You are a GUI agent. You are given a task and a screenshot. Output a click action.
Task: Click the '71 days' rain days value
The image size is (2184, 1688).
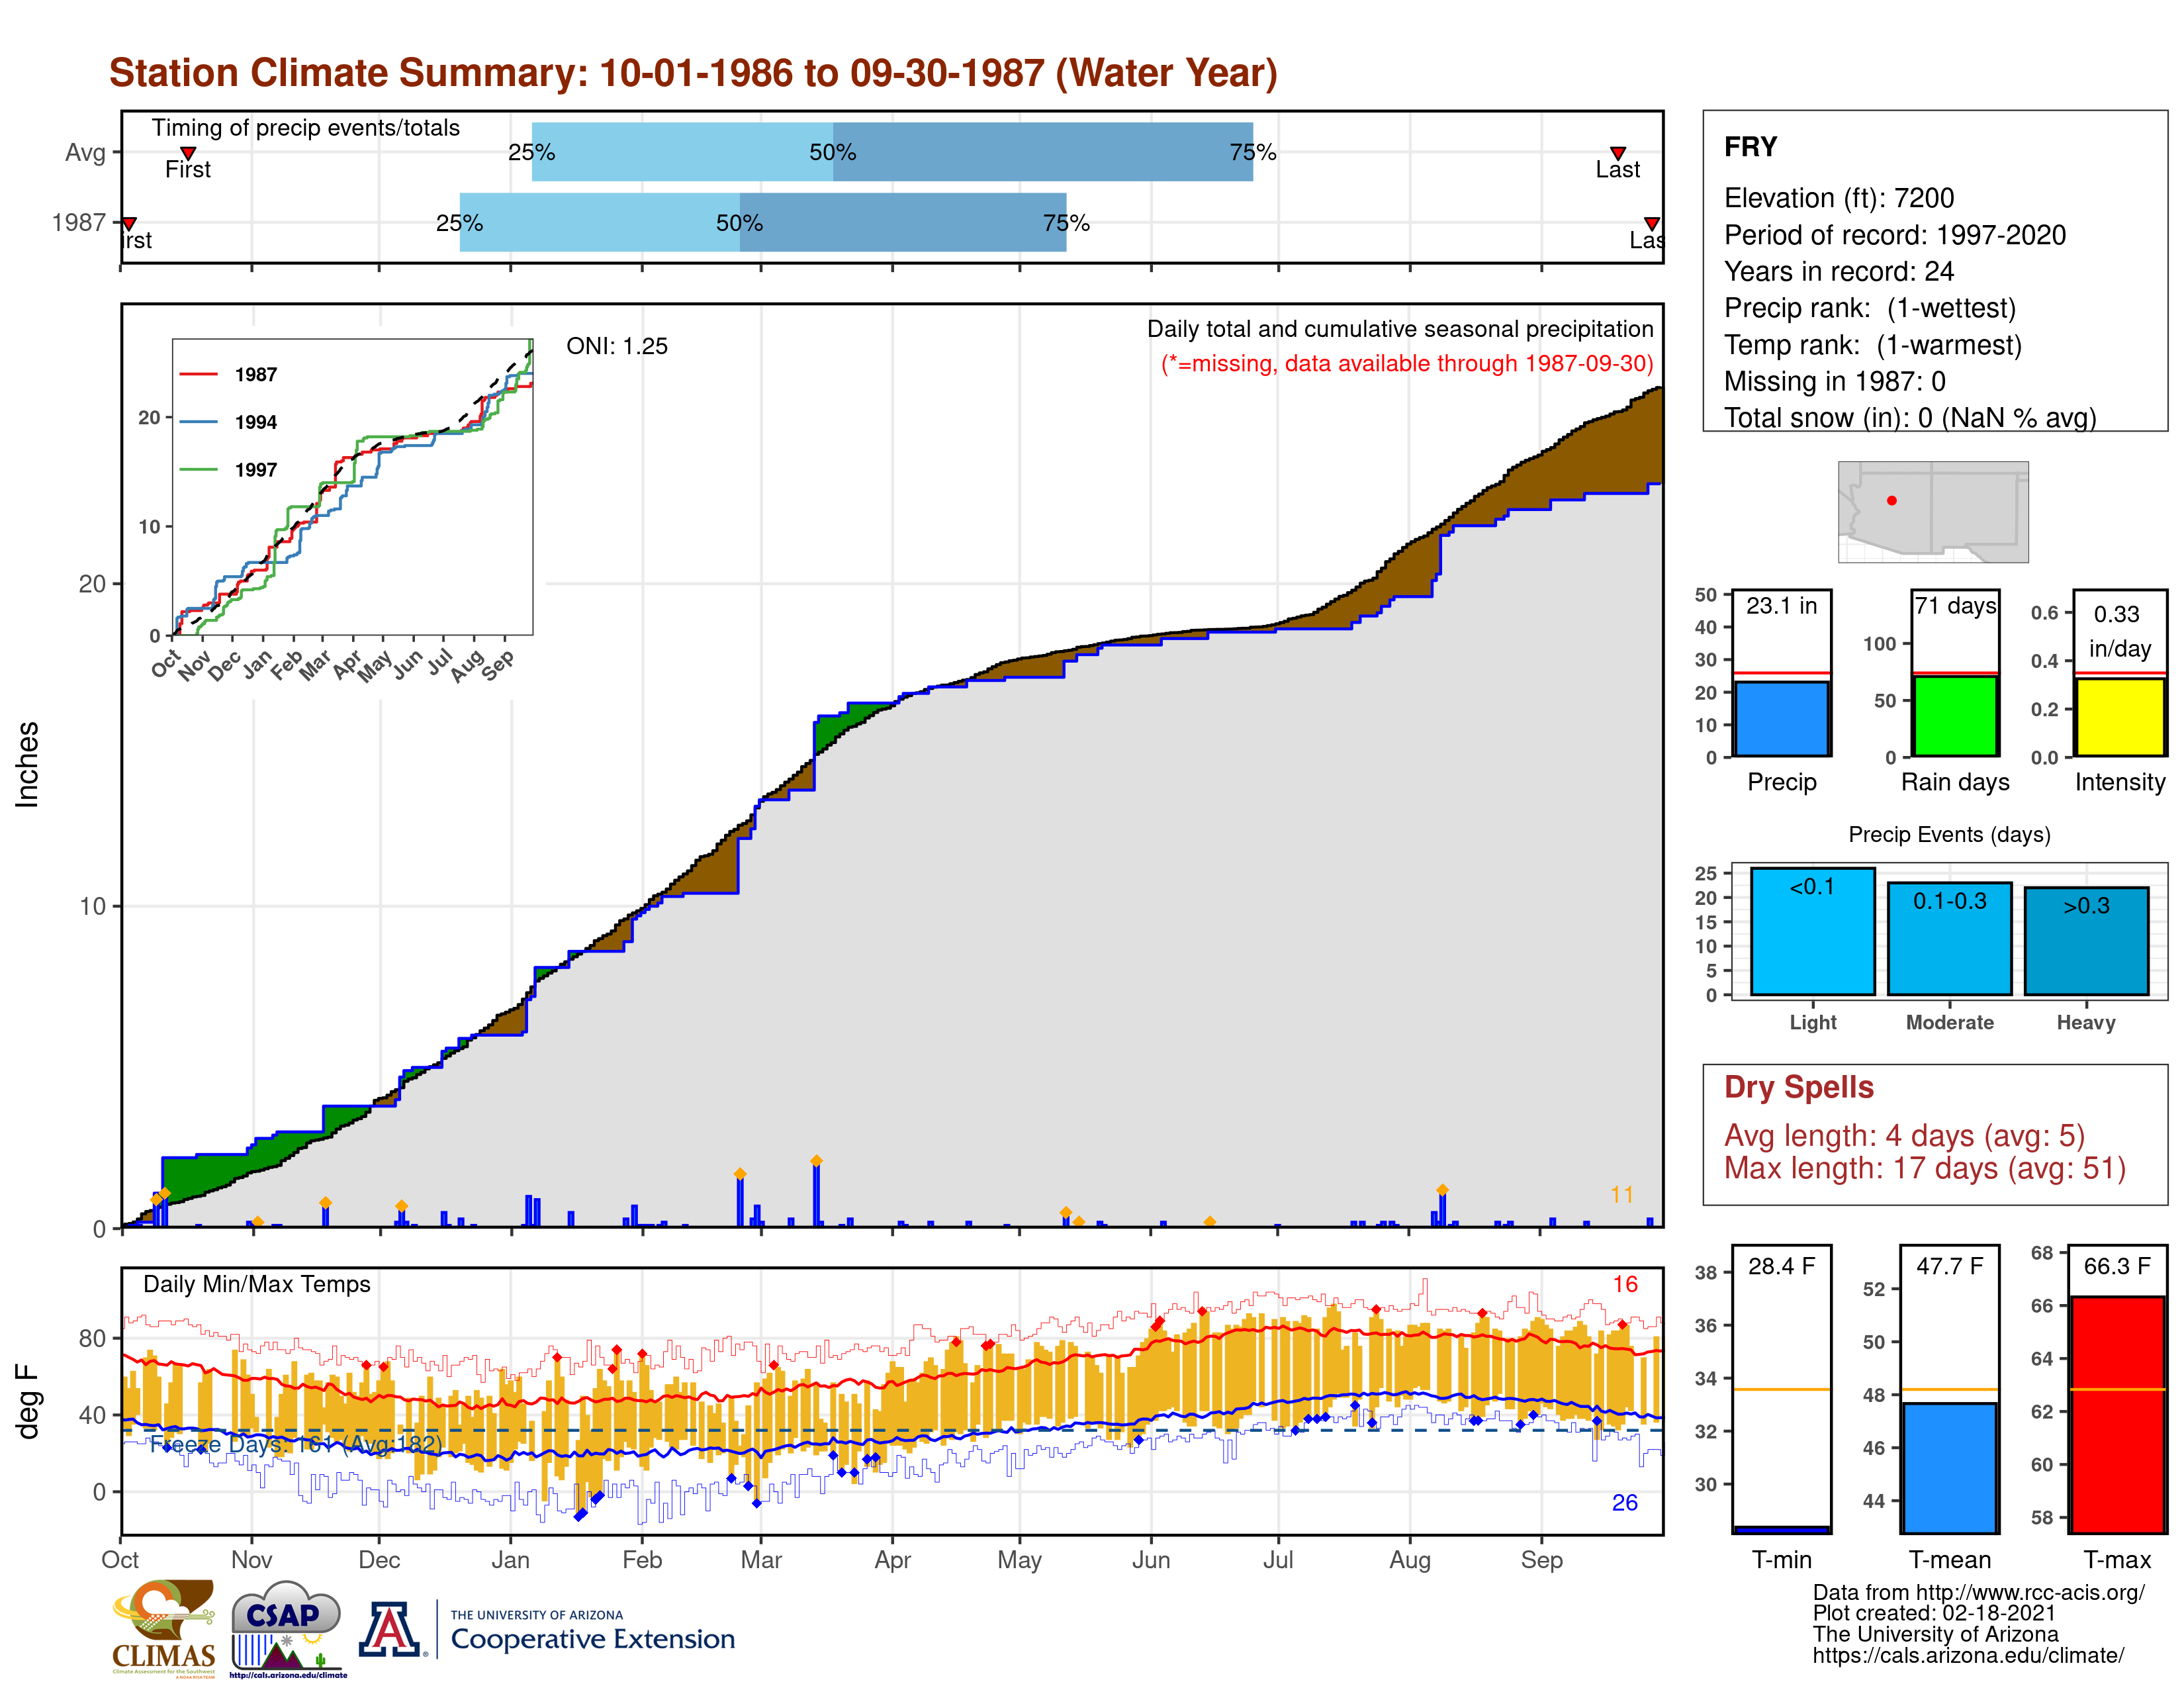pyautogui.click(x=1955, y=605)
